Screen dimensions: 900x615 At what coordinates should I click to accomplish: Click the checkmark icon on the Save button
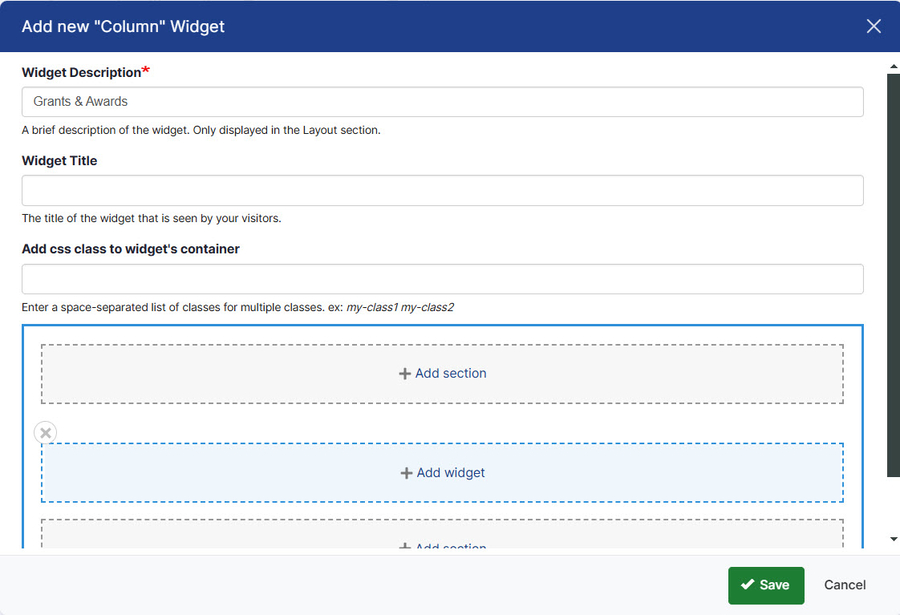tap(748, 585)
